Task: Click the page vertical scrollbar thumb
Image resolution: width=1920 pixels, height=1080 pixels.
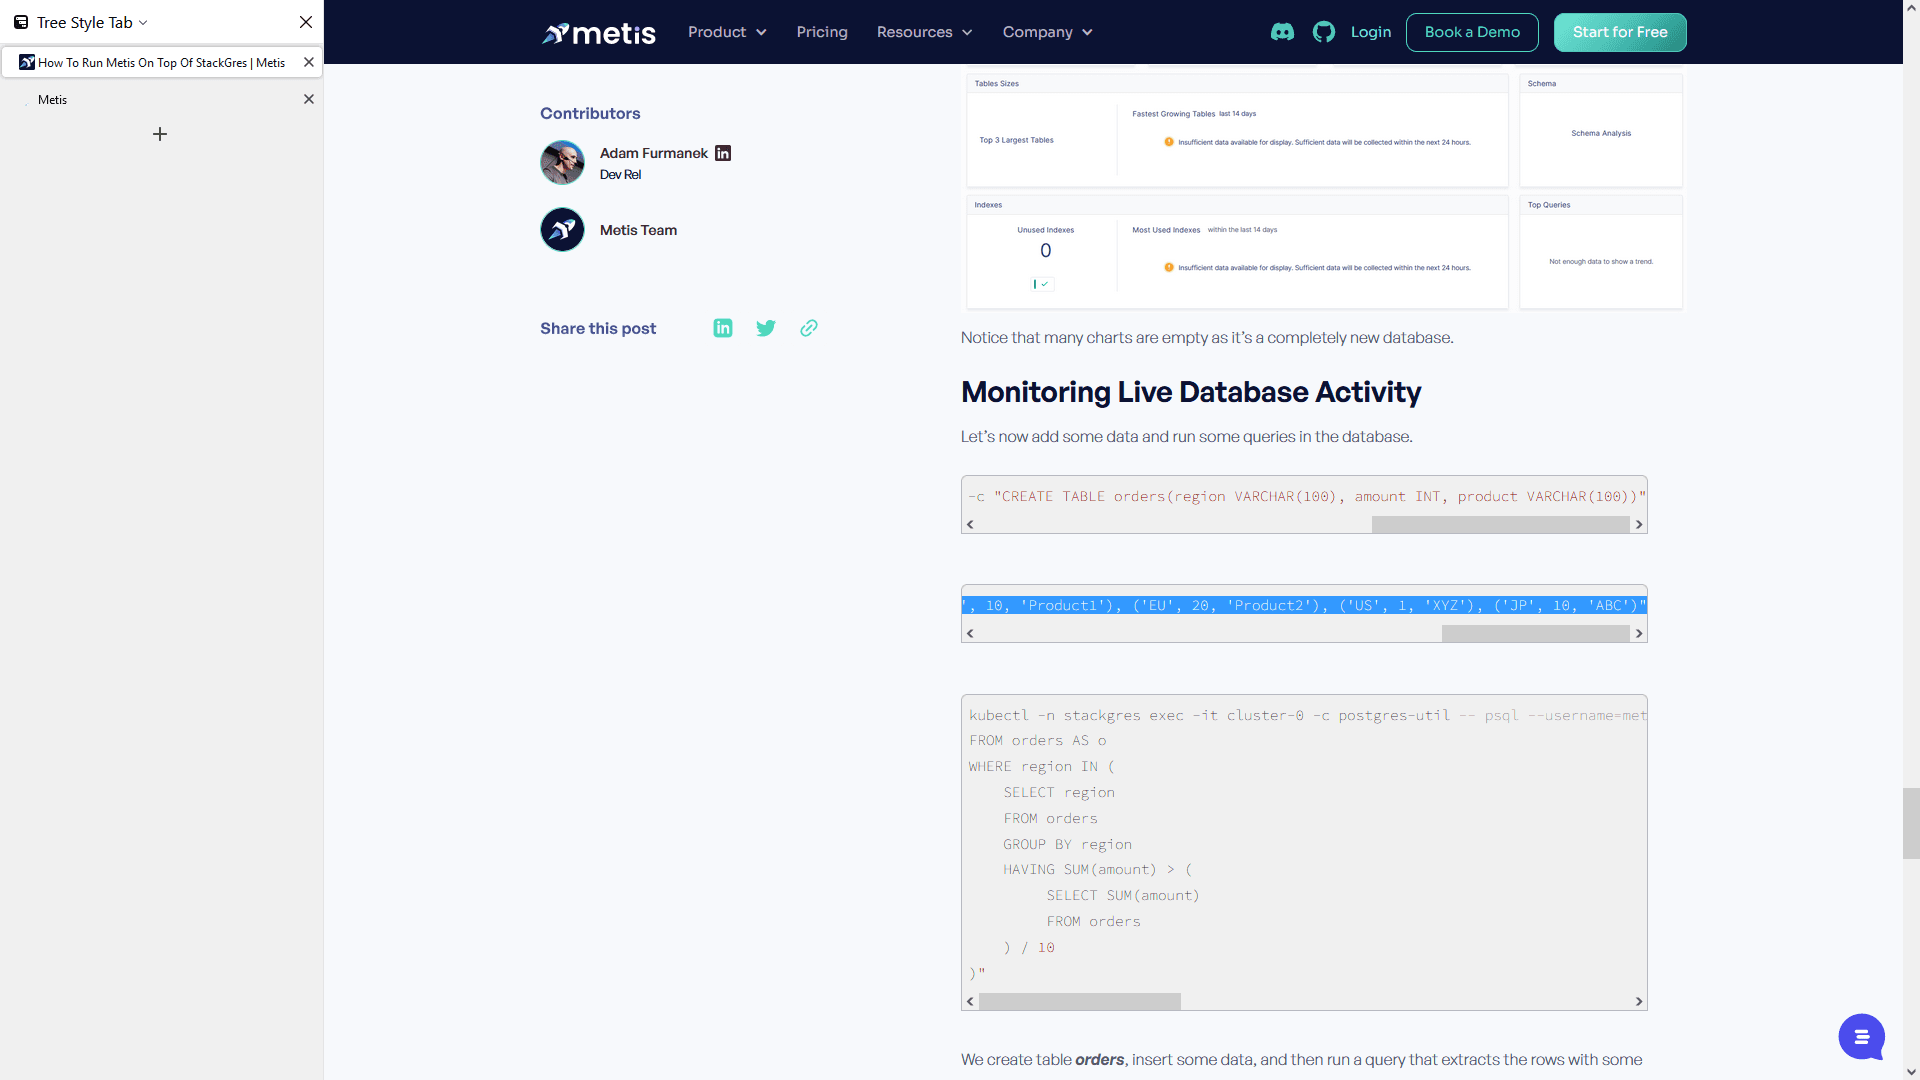Action: click(x=1911, y=823)
